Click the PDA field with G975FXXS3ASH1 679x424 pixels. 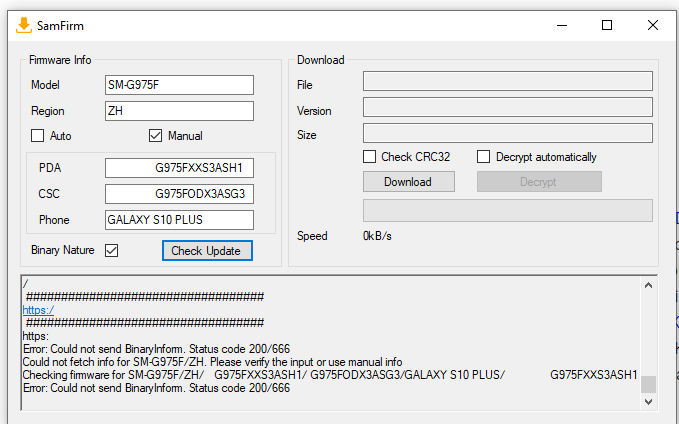click(x=179, y=168)
